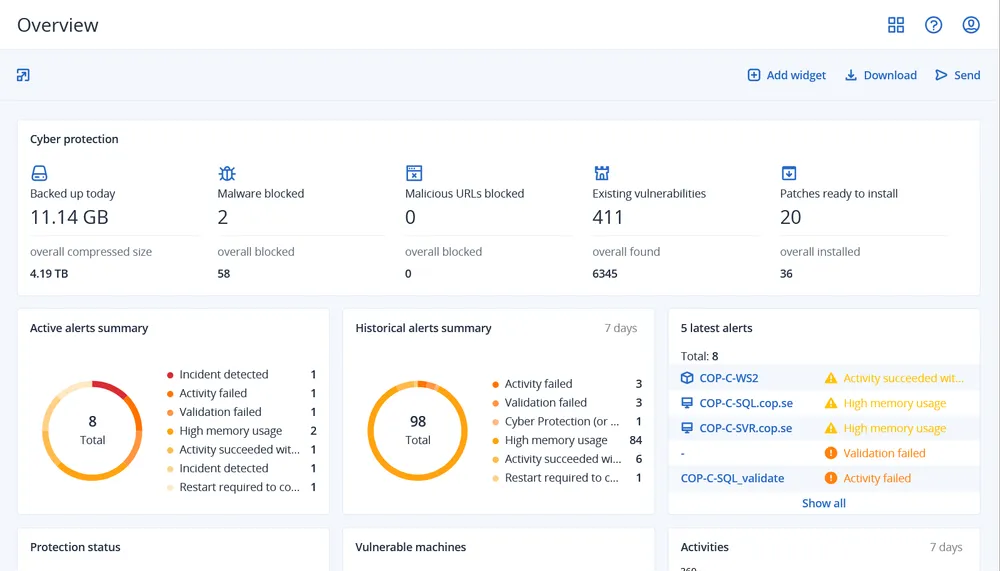Click Activity failed legend dot in Active alerts

170,393
